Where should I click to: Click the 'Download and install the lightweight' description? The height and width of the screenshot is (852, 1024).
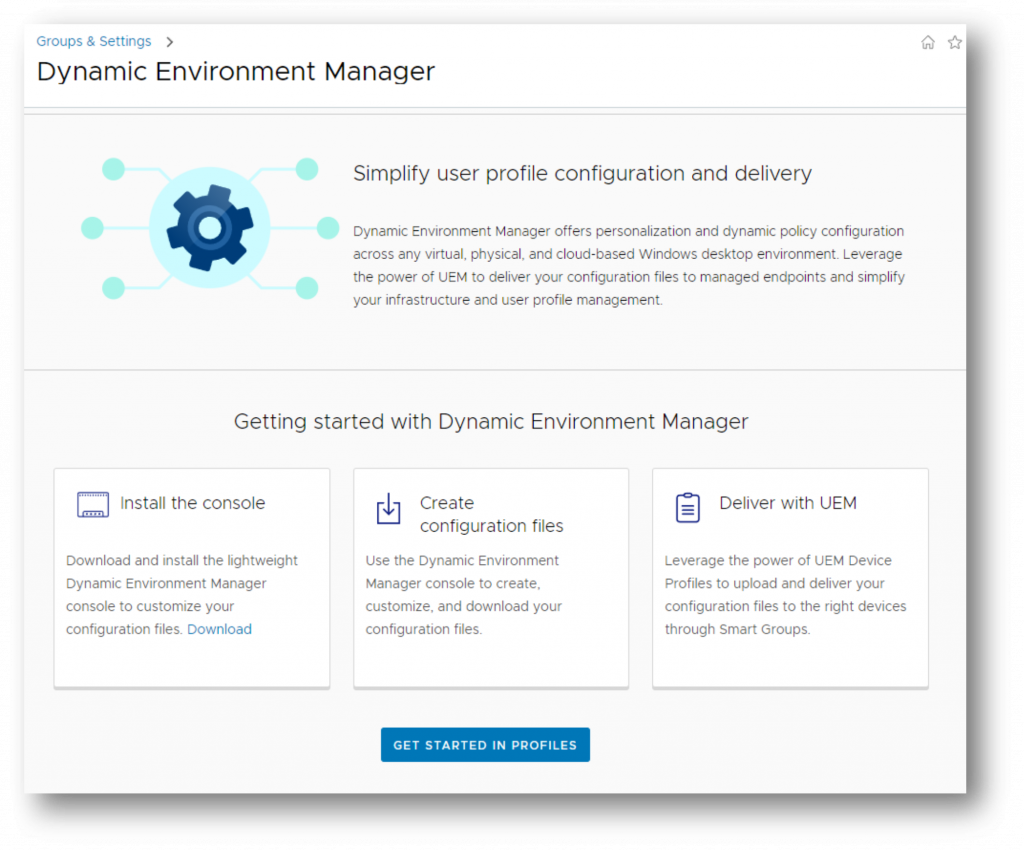tap(182, 595)
